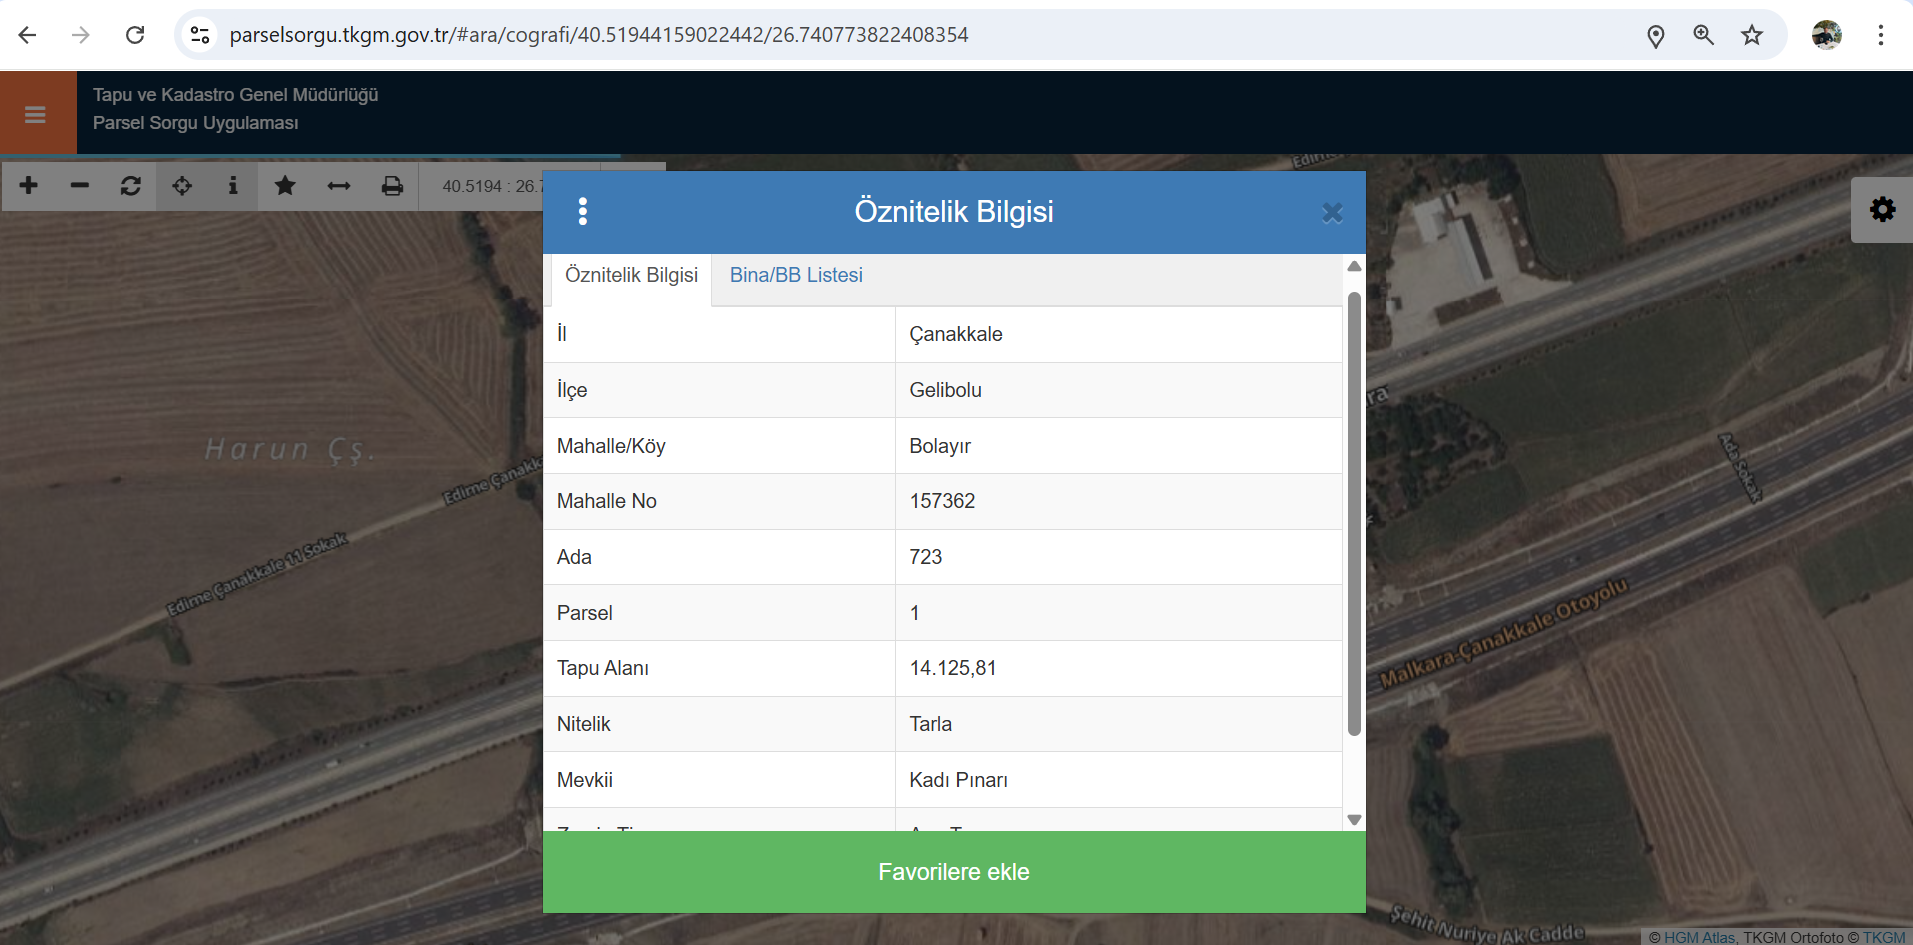The width and height of the screenshot is (1913, 945).
Task: Click the location permission icon
Action: pos(1656,36)
